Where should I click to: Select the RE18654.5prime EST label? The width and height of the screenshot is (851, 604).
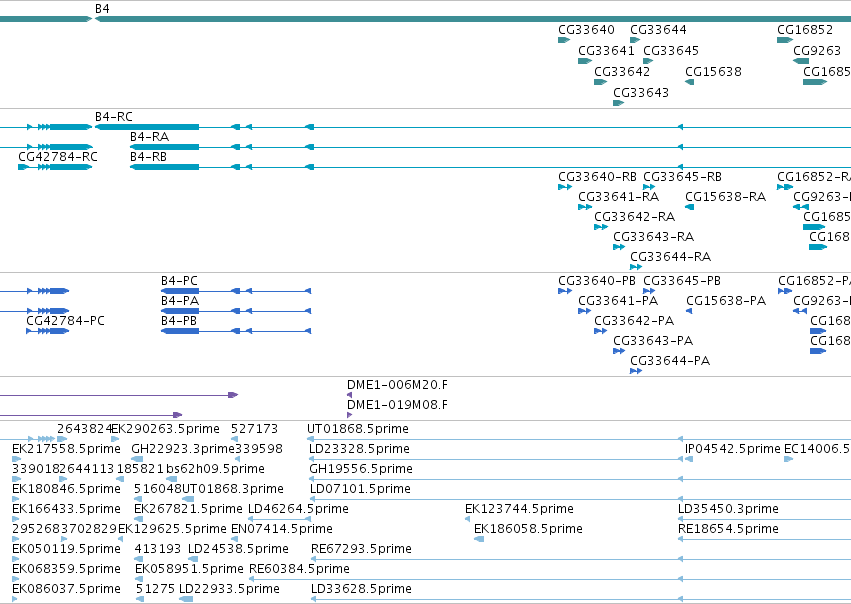[728, 529]
